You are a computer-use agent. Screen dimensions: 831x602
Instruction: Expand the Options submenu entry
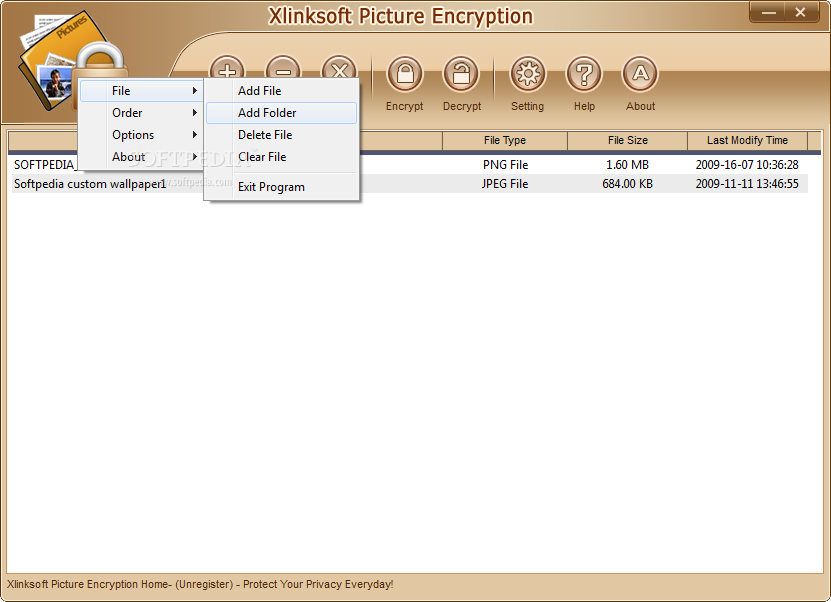coord(141,135)
